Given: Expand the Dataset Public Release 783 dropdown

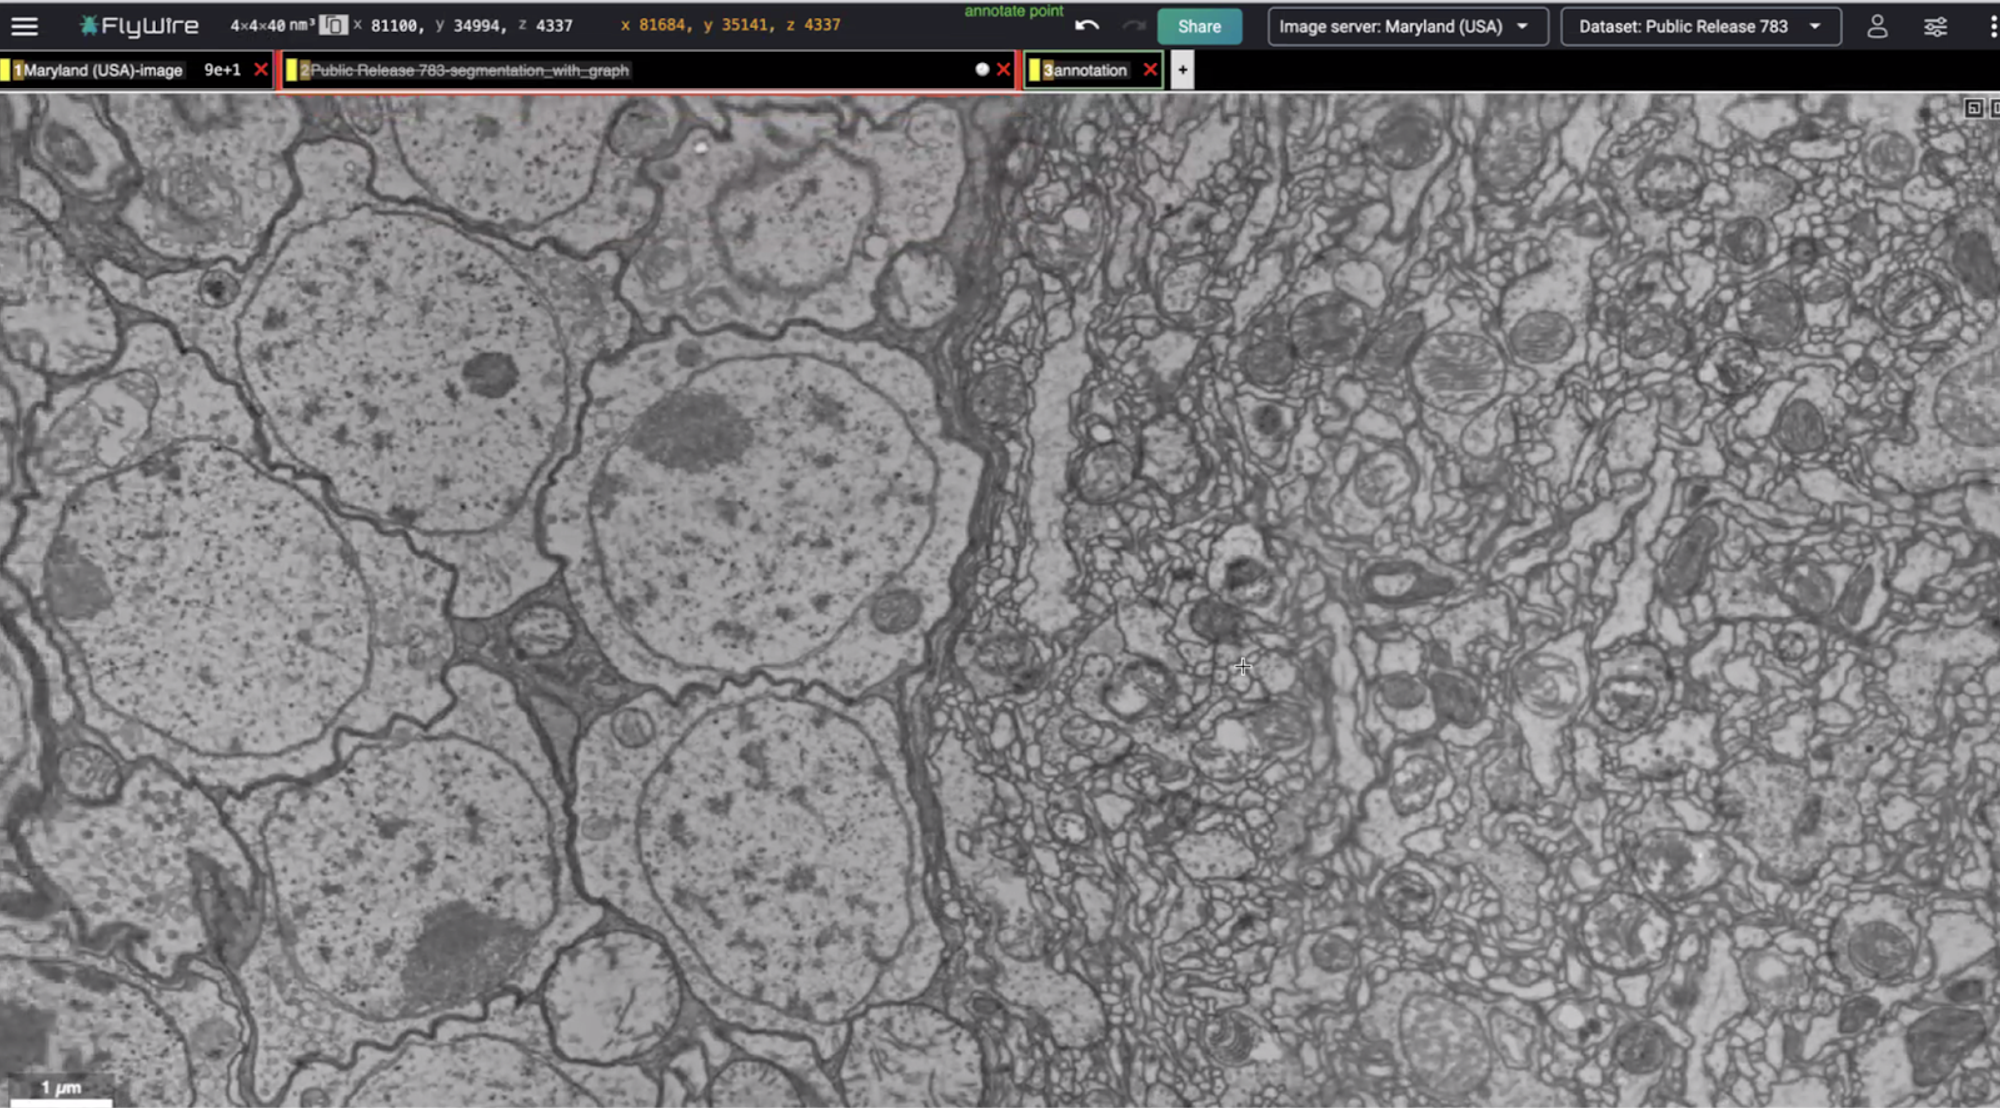Looking at the screenshot, I should (1700, 27).
